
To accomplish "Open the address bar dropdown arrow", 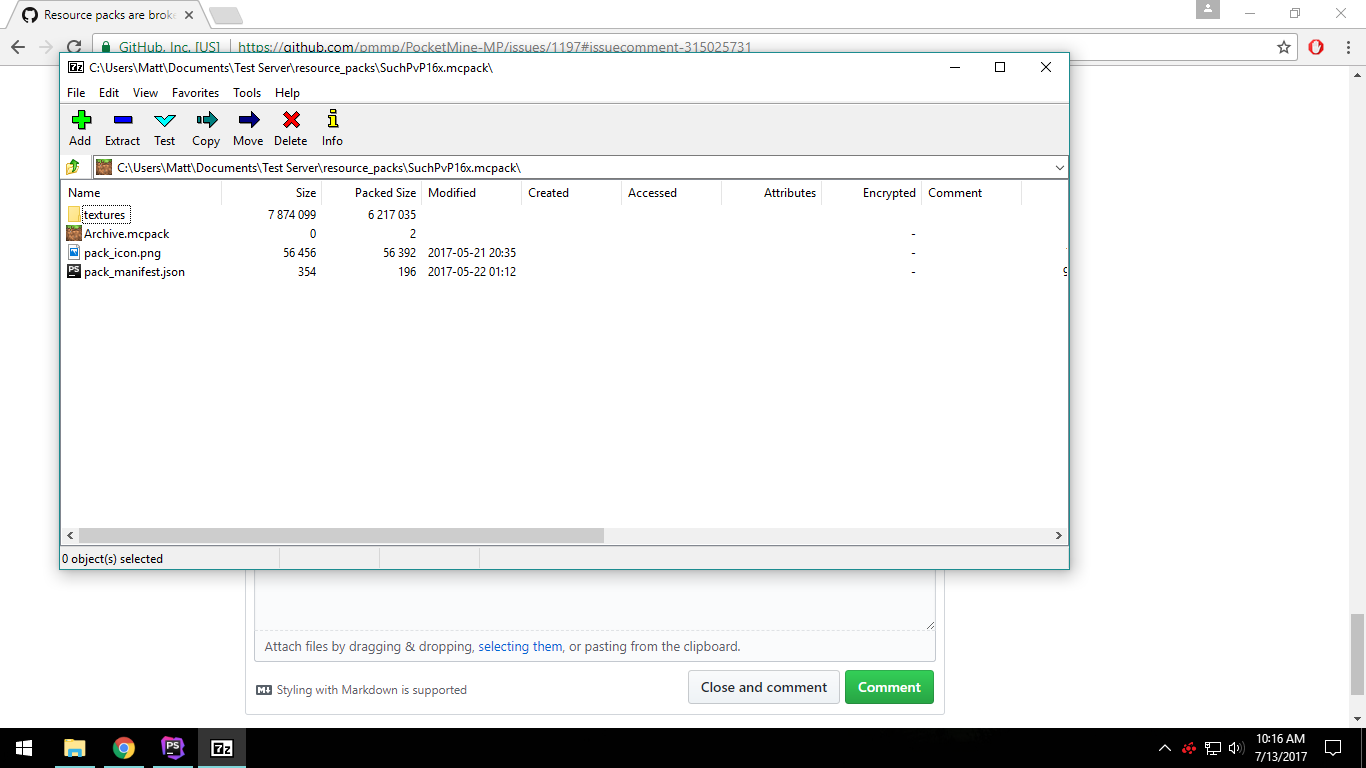I will point(1059,167).
